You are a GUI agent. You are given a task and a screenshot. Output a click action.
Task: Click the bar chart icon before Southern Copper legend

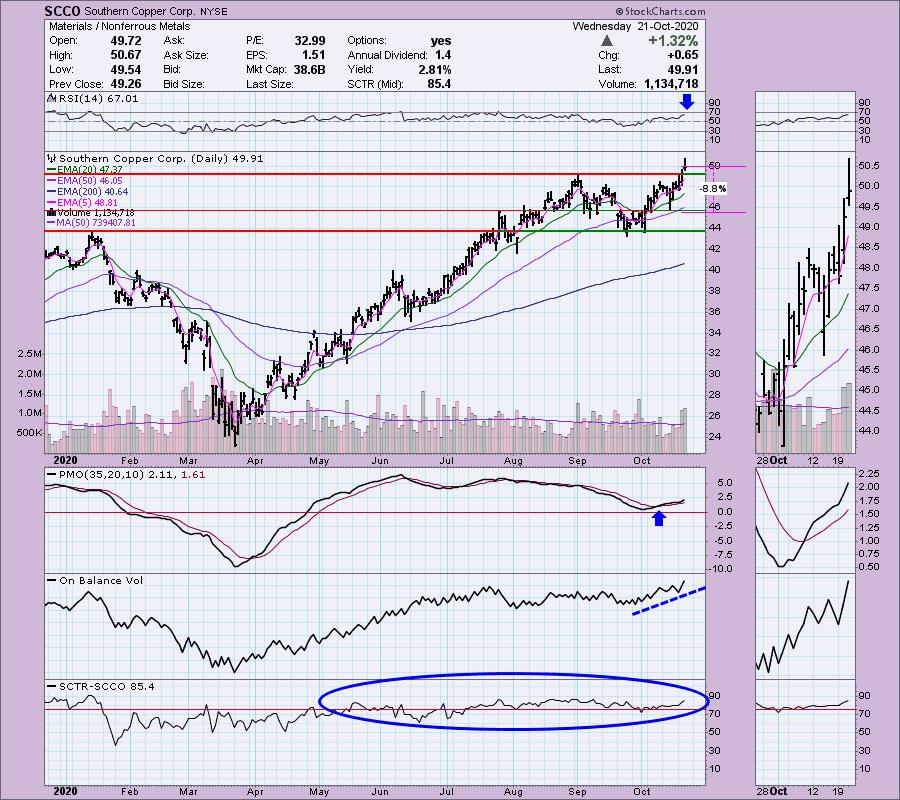click(52, 158)
